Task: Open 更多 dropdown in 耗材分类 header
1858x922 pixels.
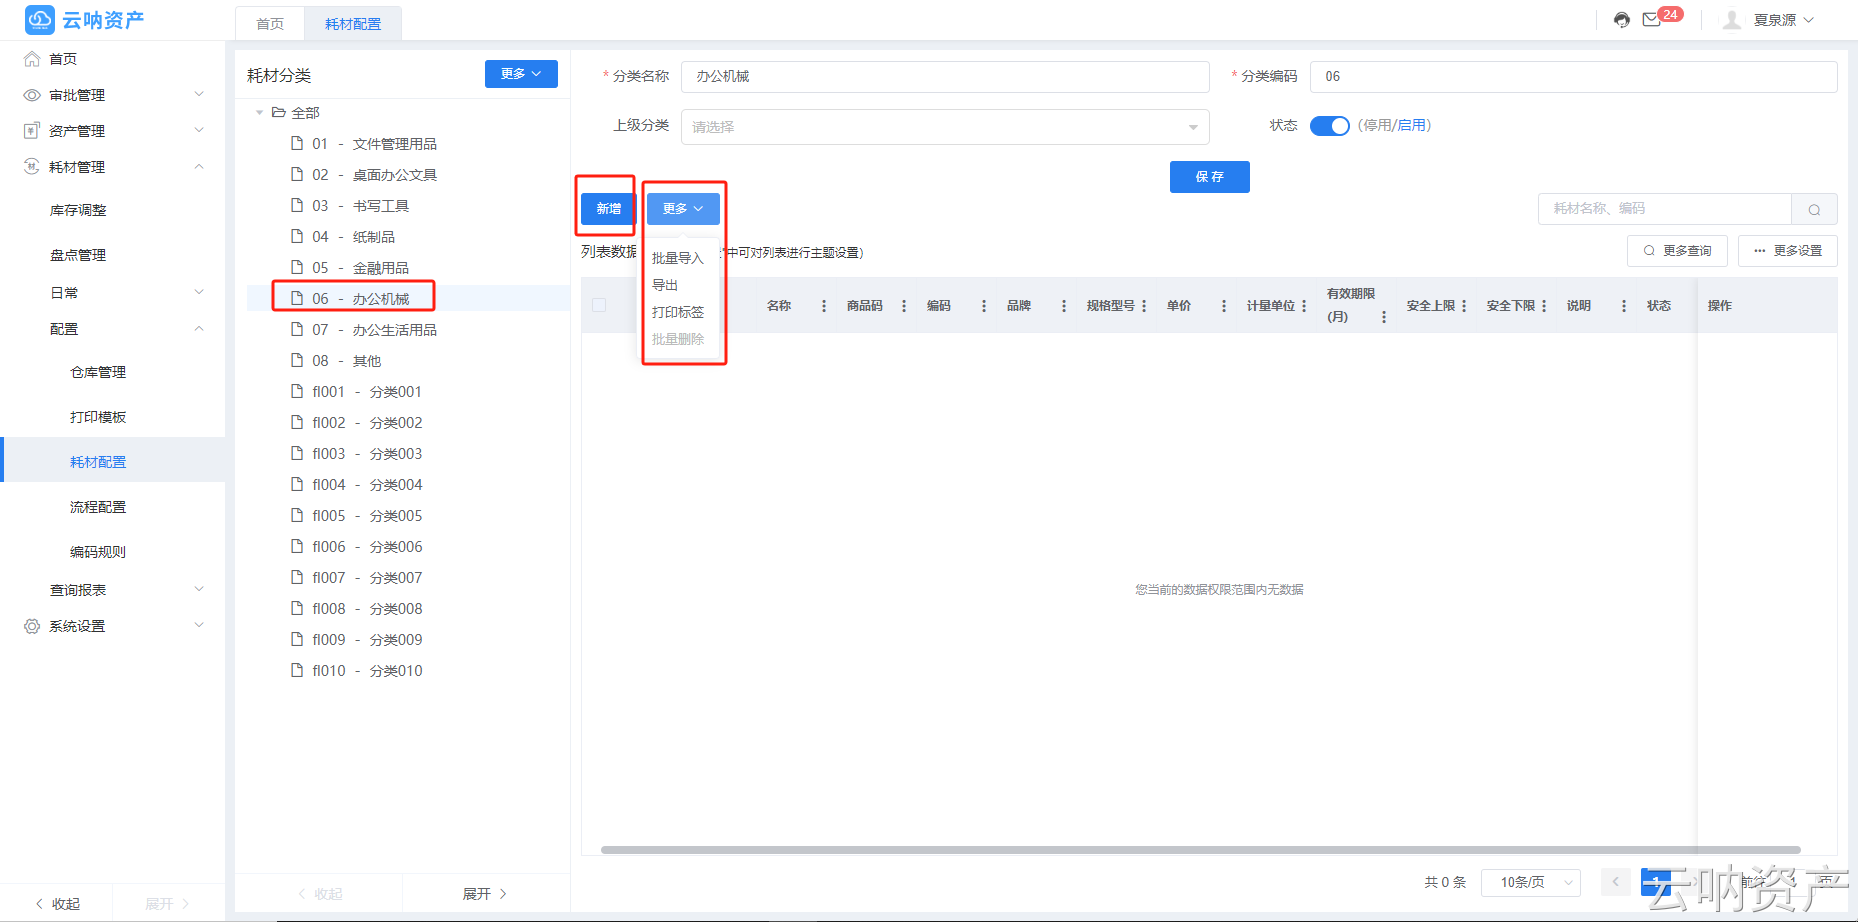Action: point(521,74)
